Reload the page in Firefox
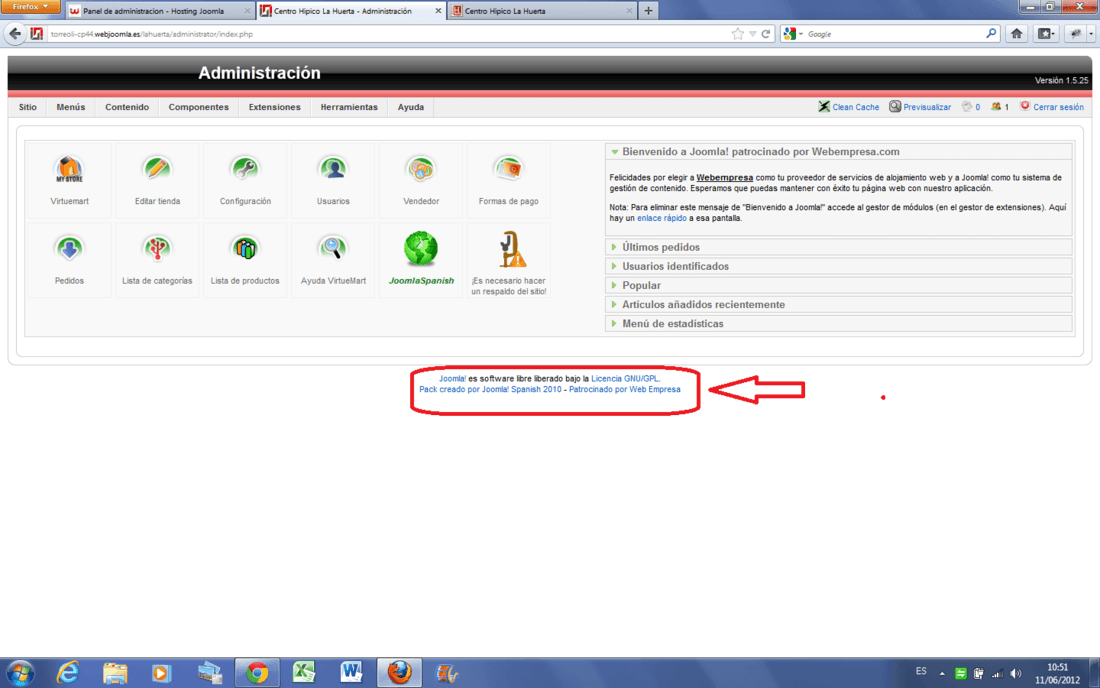The height and width of the screenshot is (688, 1100). [x=766, y=34]
